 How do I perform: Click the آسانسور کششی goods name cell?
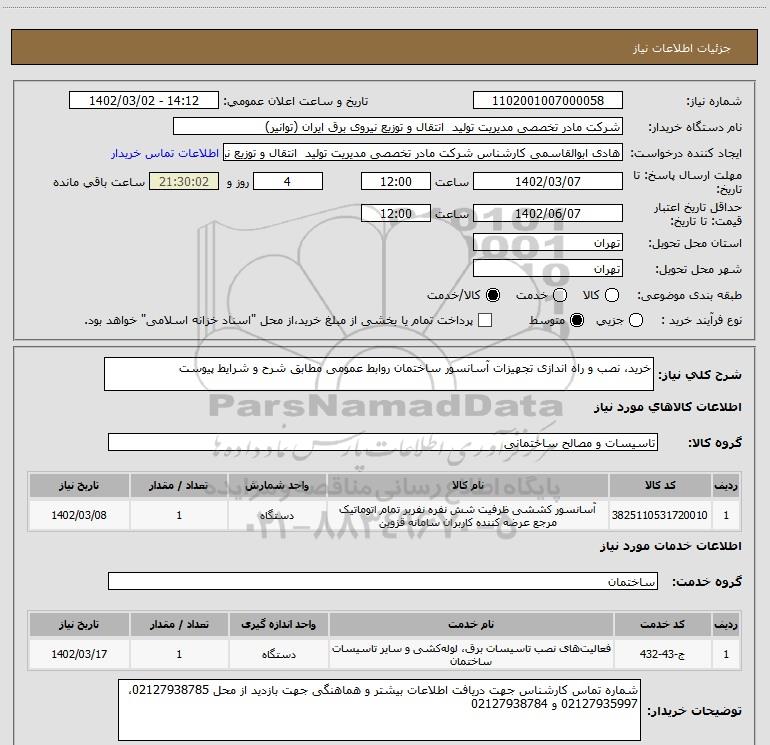pyautogui.click(x=468, y=516)
